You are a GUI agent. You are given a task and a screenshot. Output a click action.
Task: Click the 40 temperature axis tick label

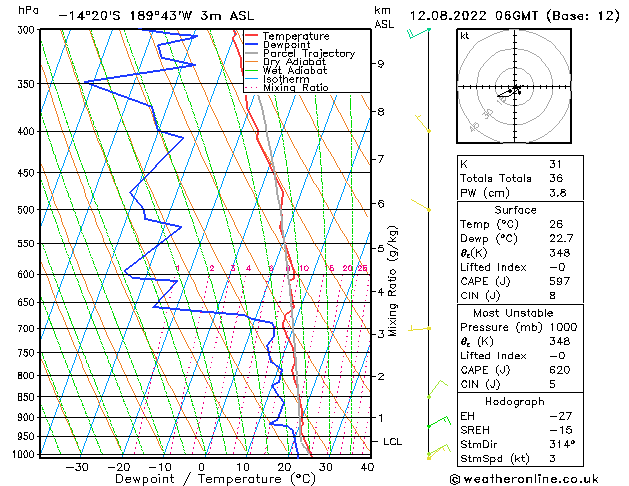pos(367,467)
